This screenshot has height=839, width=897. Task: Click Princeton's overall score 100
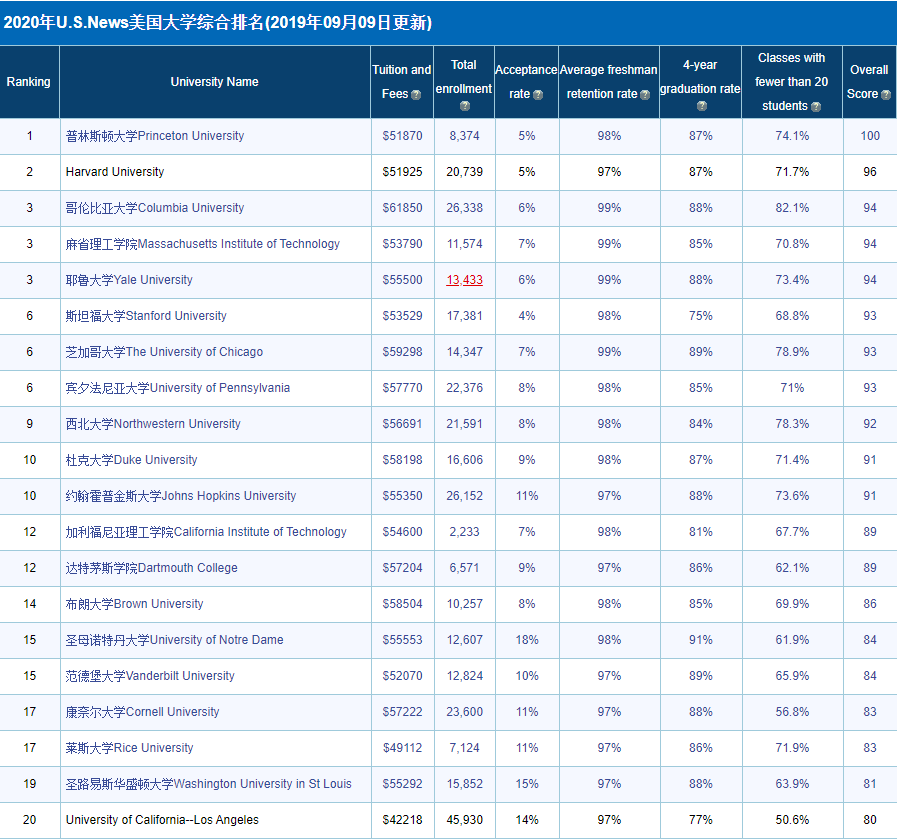click(870, 136)
